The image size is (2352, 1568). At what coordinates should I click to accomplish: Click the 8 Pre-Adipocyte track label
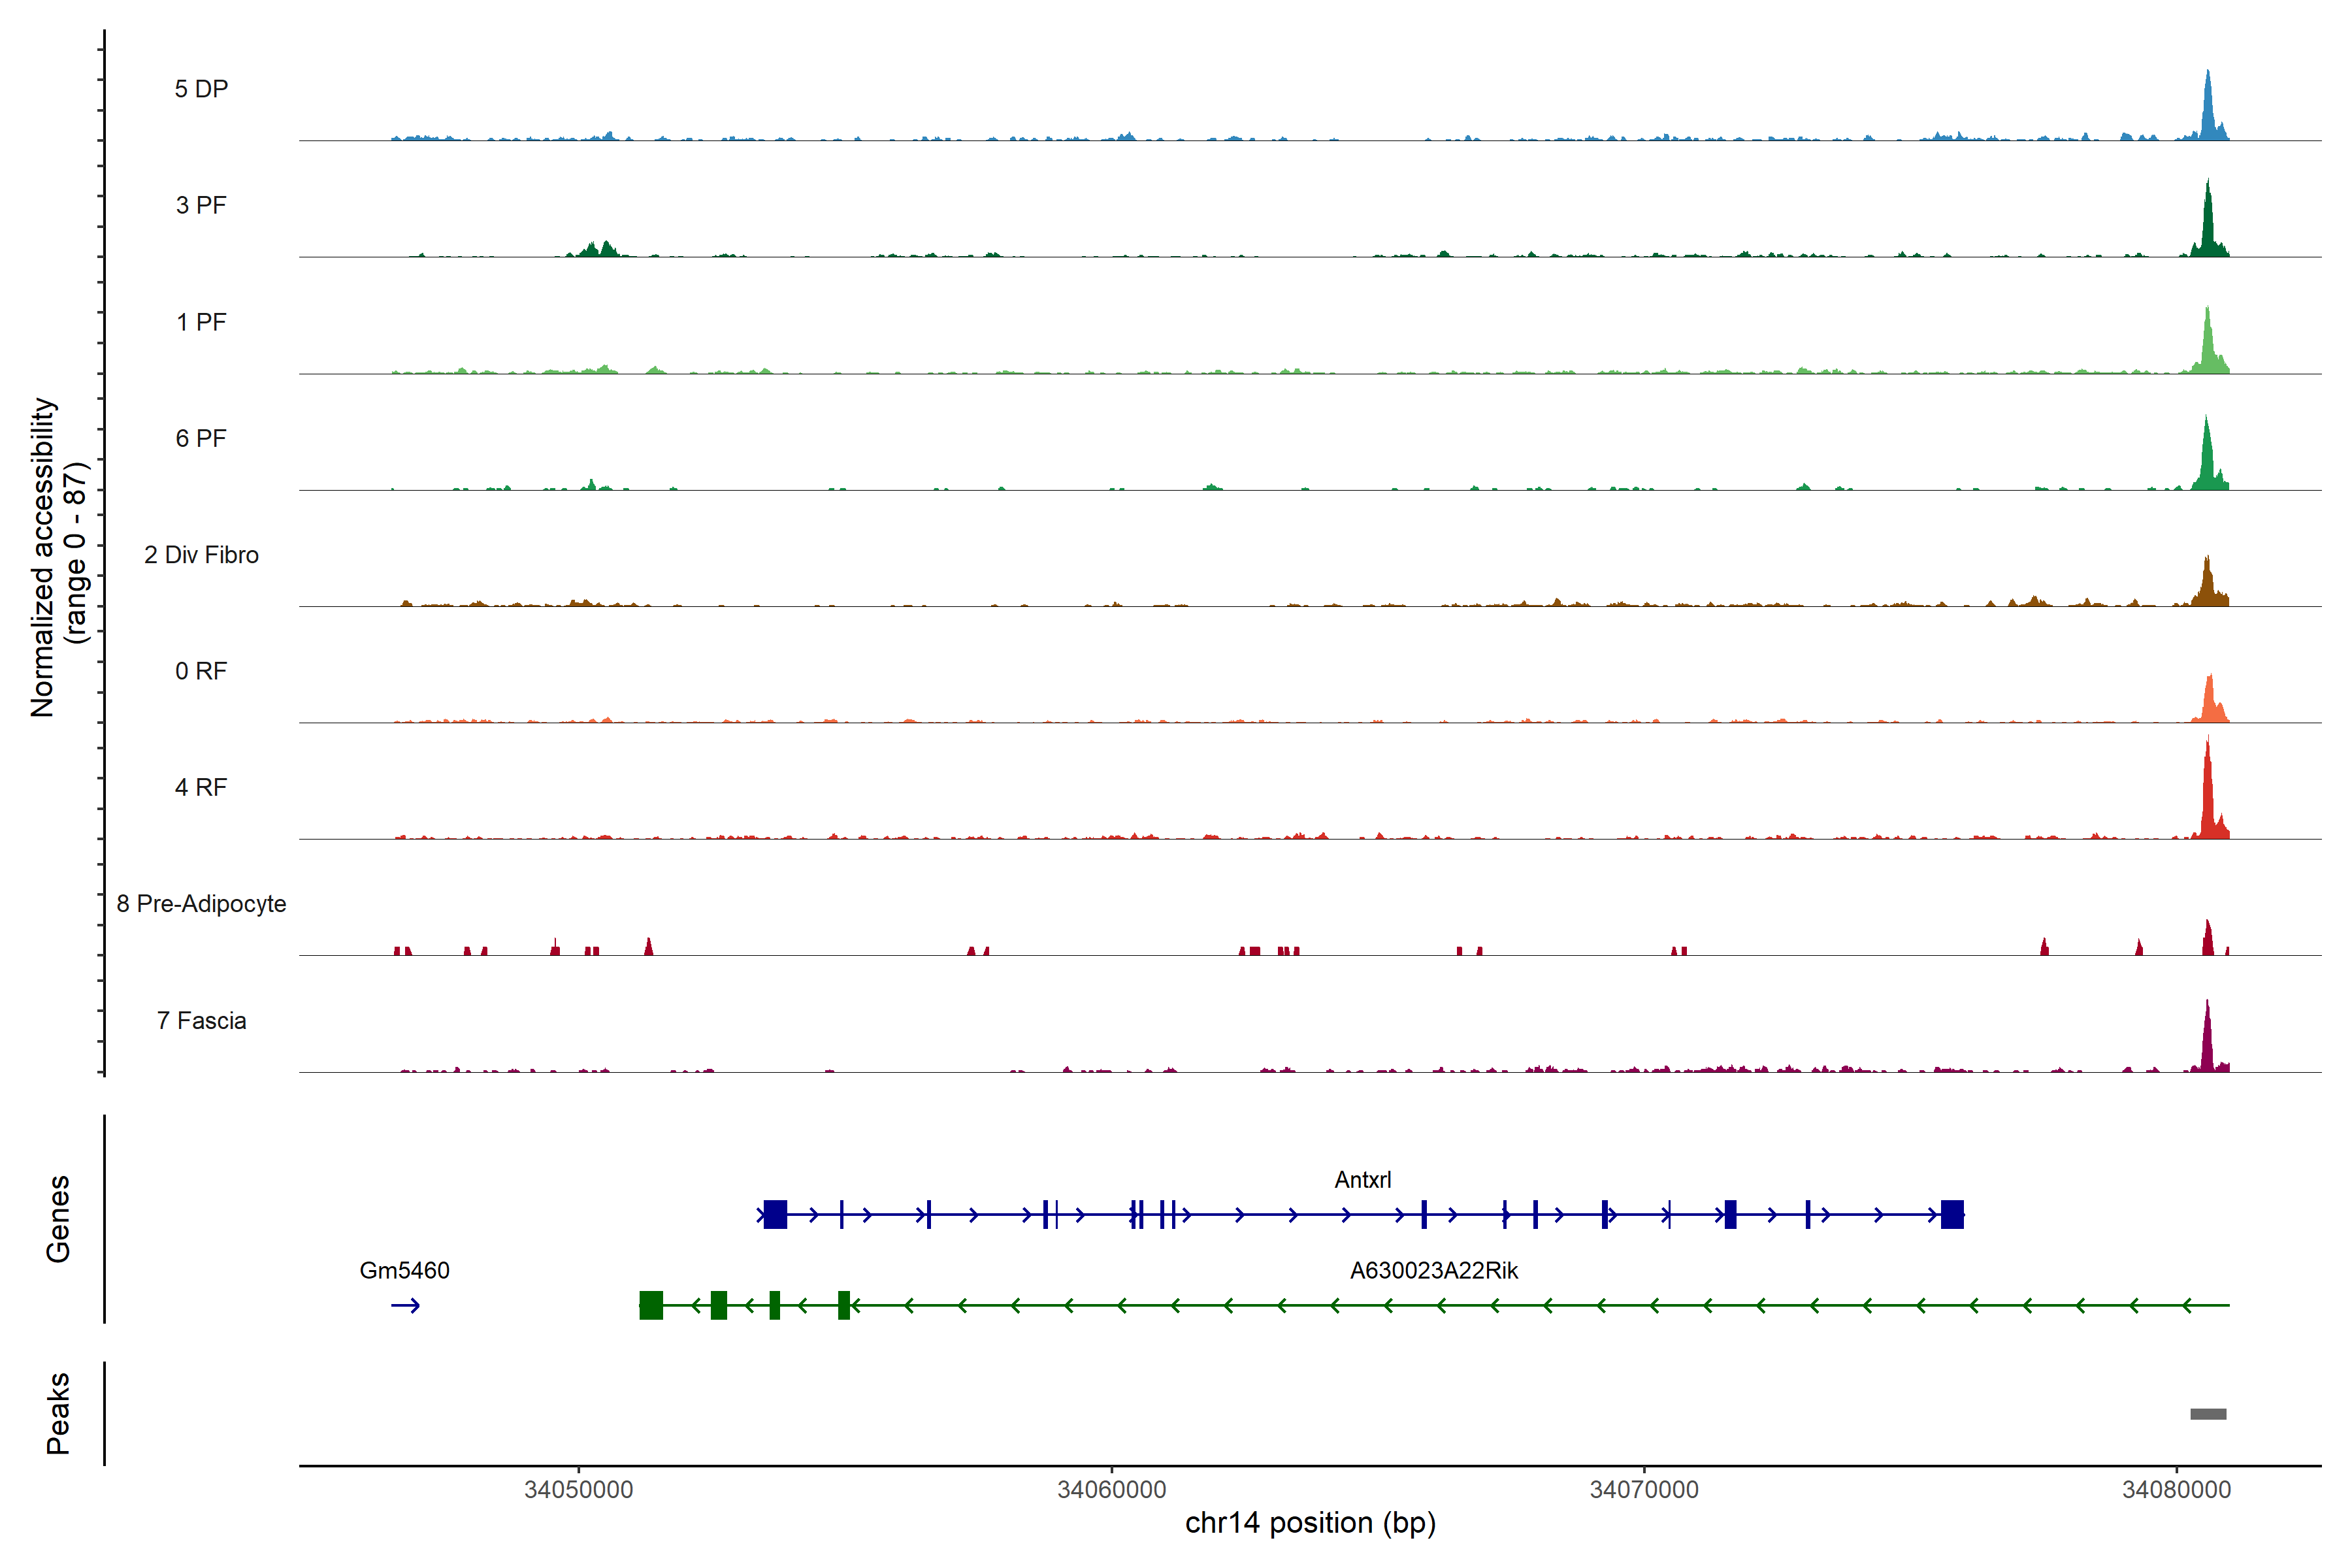(201, 904)
